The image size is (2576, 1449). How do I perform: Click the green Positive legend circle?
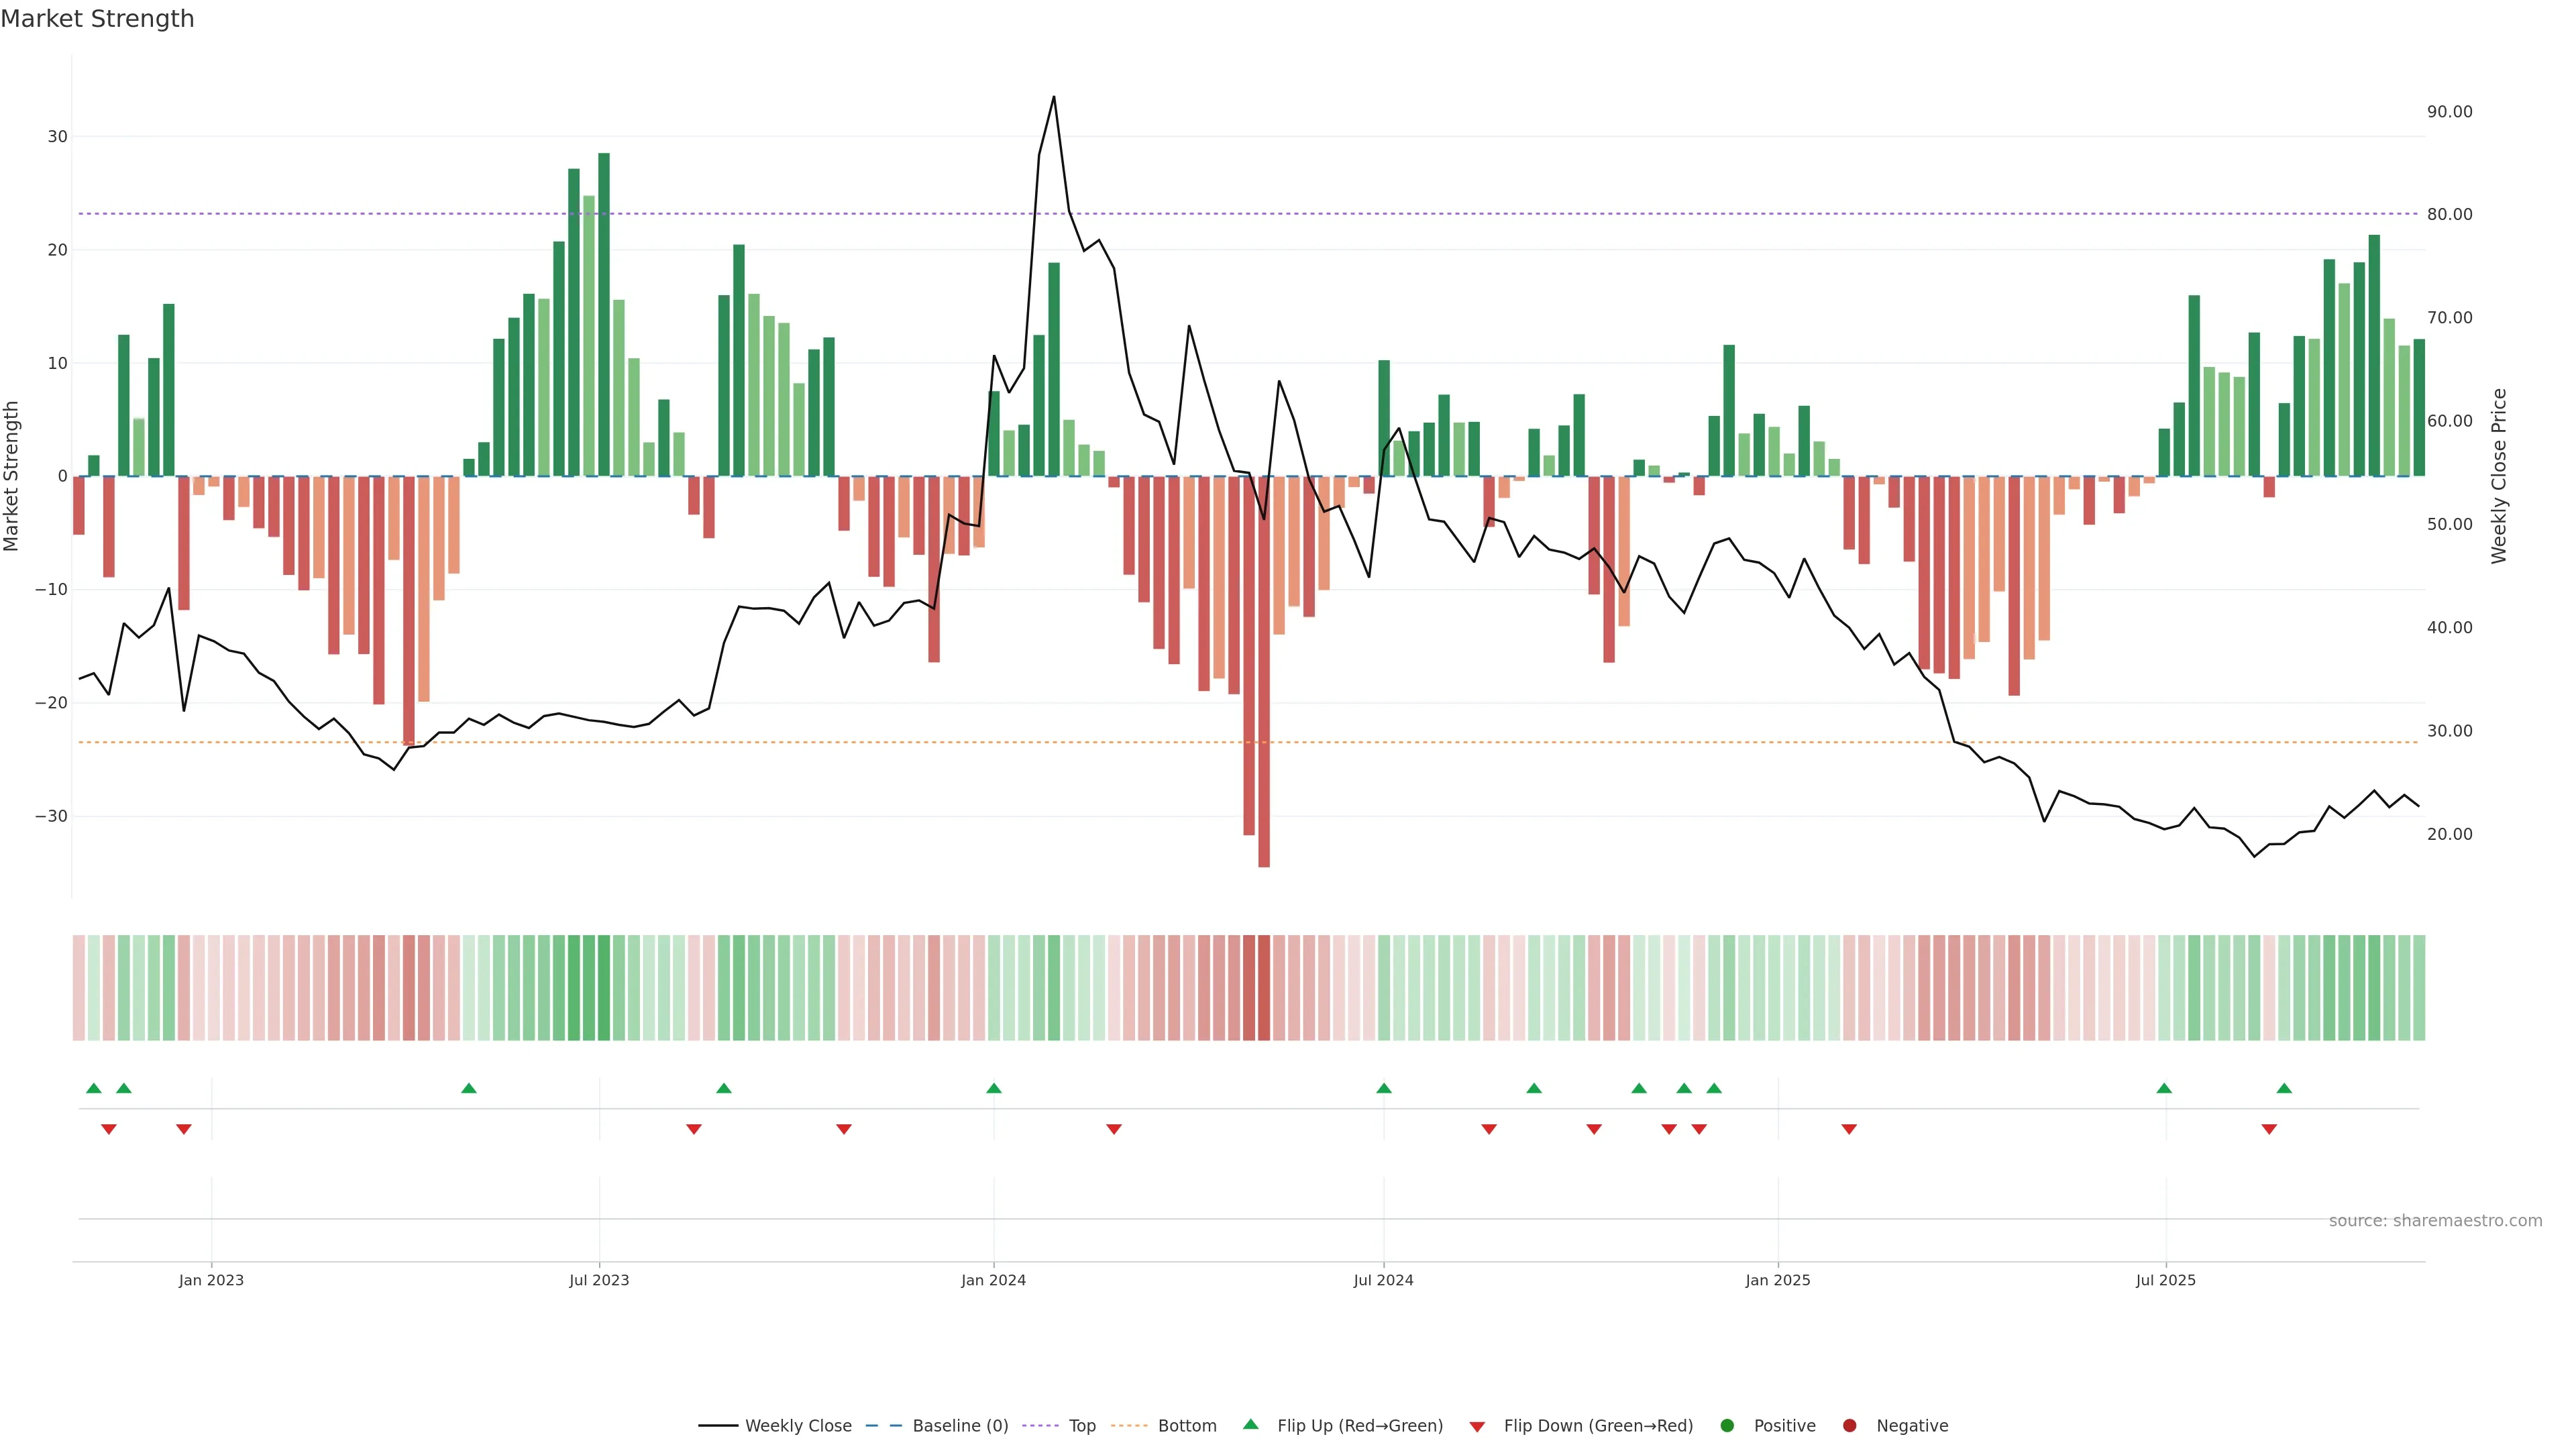(x=1727, y=1426)
